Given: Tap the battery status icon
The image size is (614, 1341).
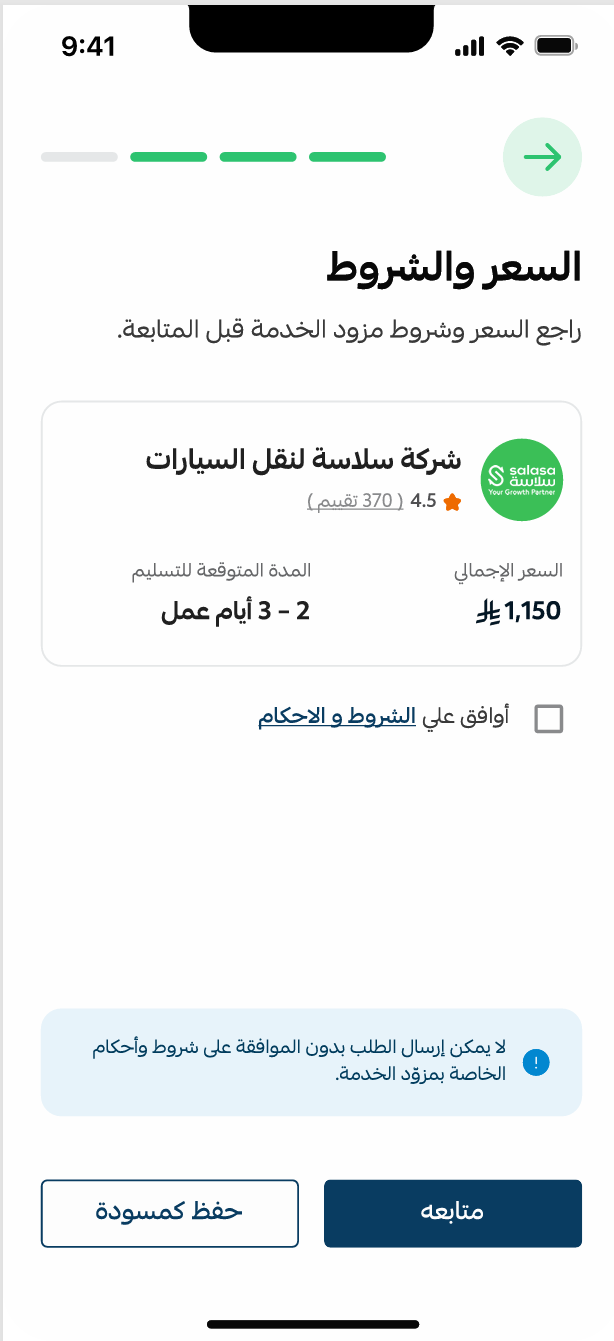Looking at the screenshot, I should tap(555, 46).
